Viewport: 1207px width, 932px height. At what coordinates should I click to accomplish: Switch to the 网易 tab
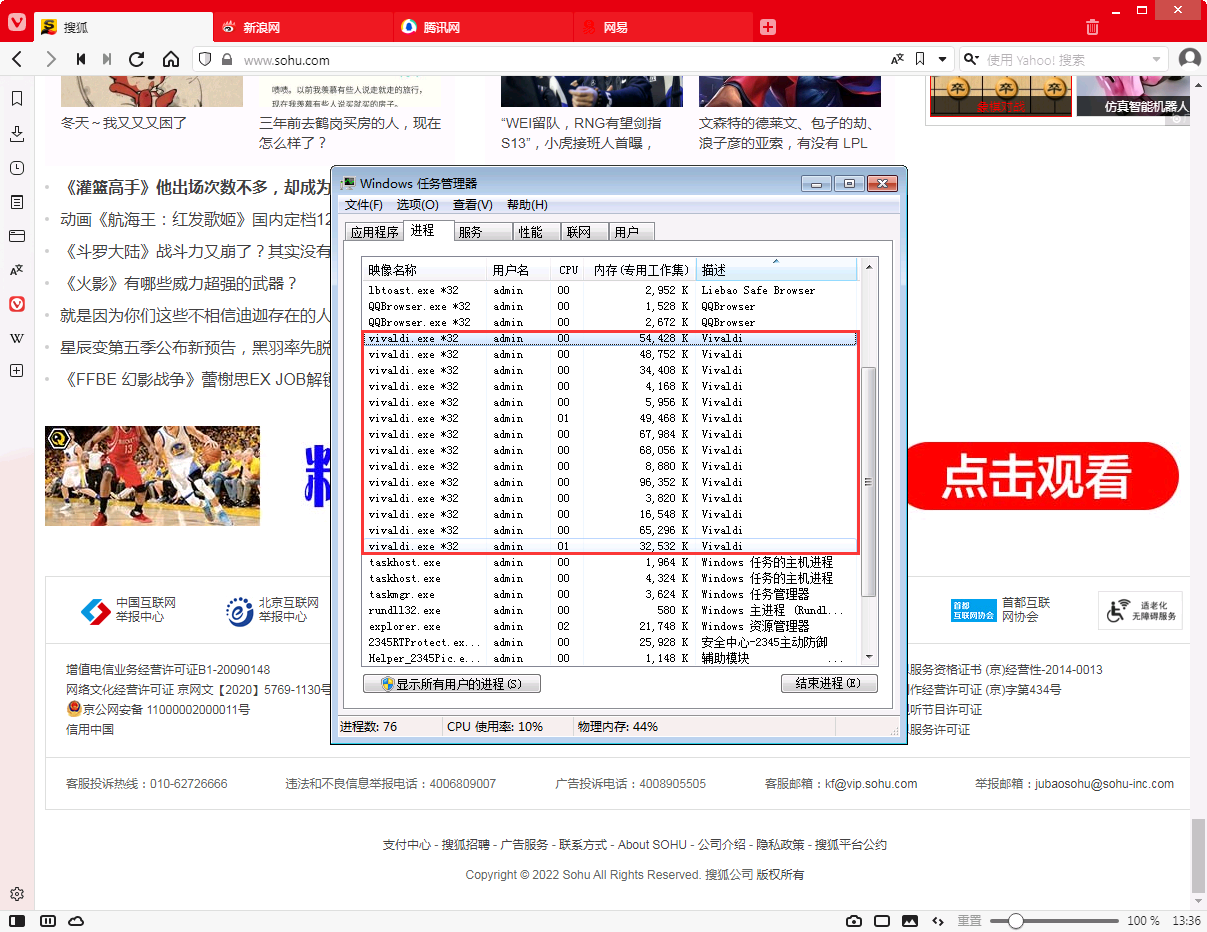pos(663,27)
